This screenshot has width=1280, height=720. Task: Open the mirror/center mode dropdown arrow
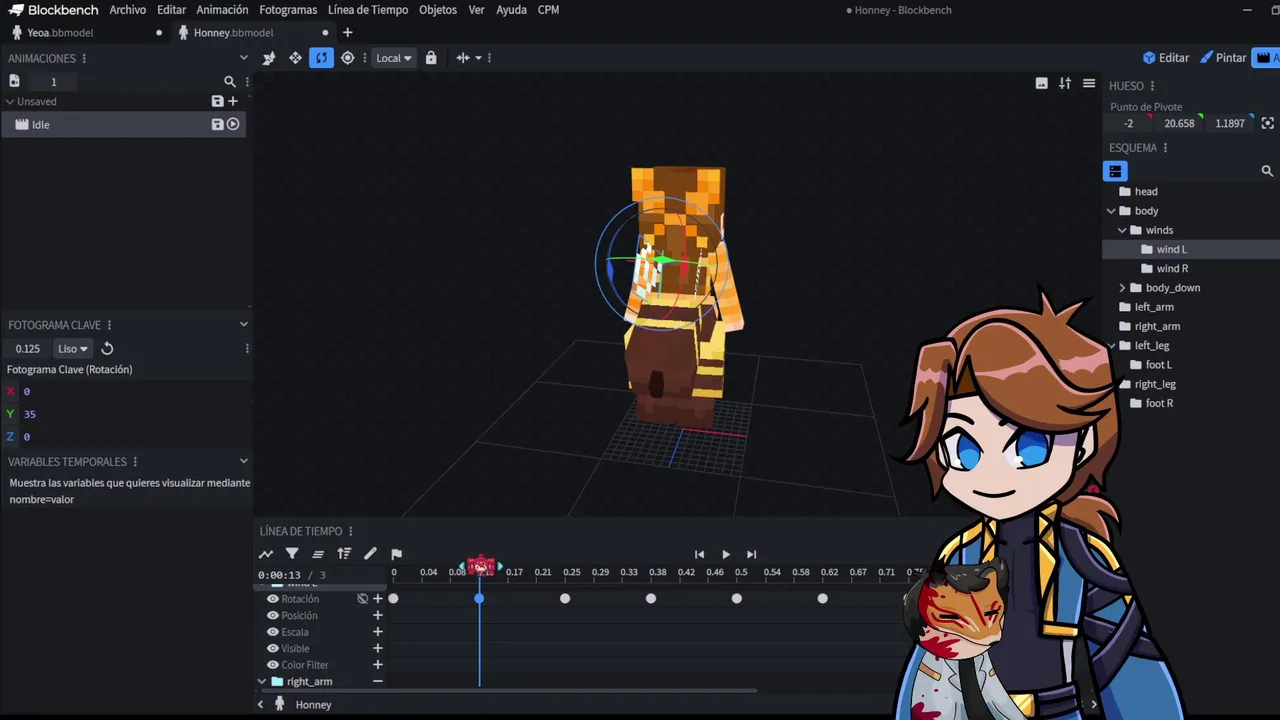click(x=478, y=58)
